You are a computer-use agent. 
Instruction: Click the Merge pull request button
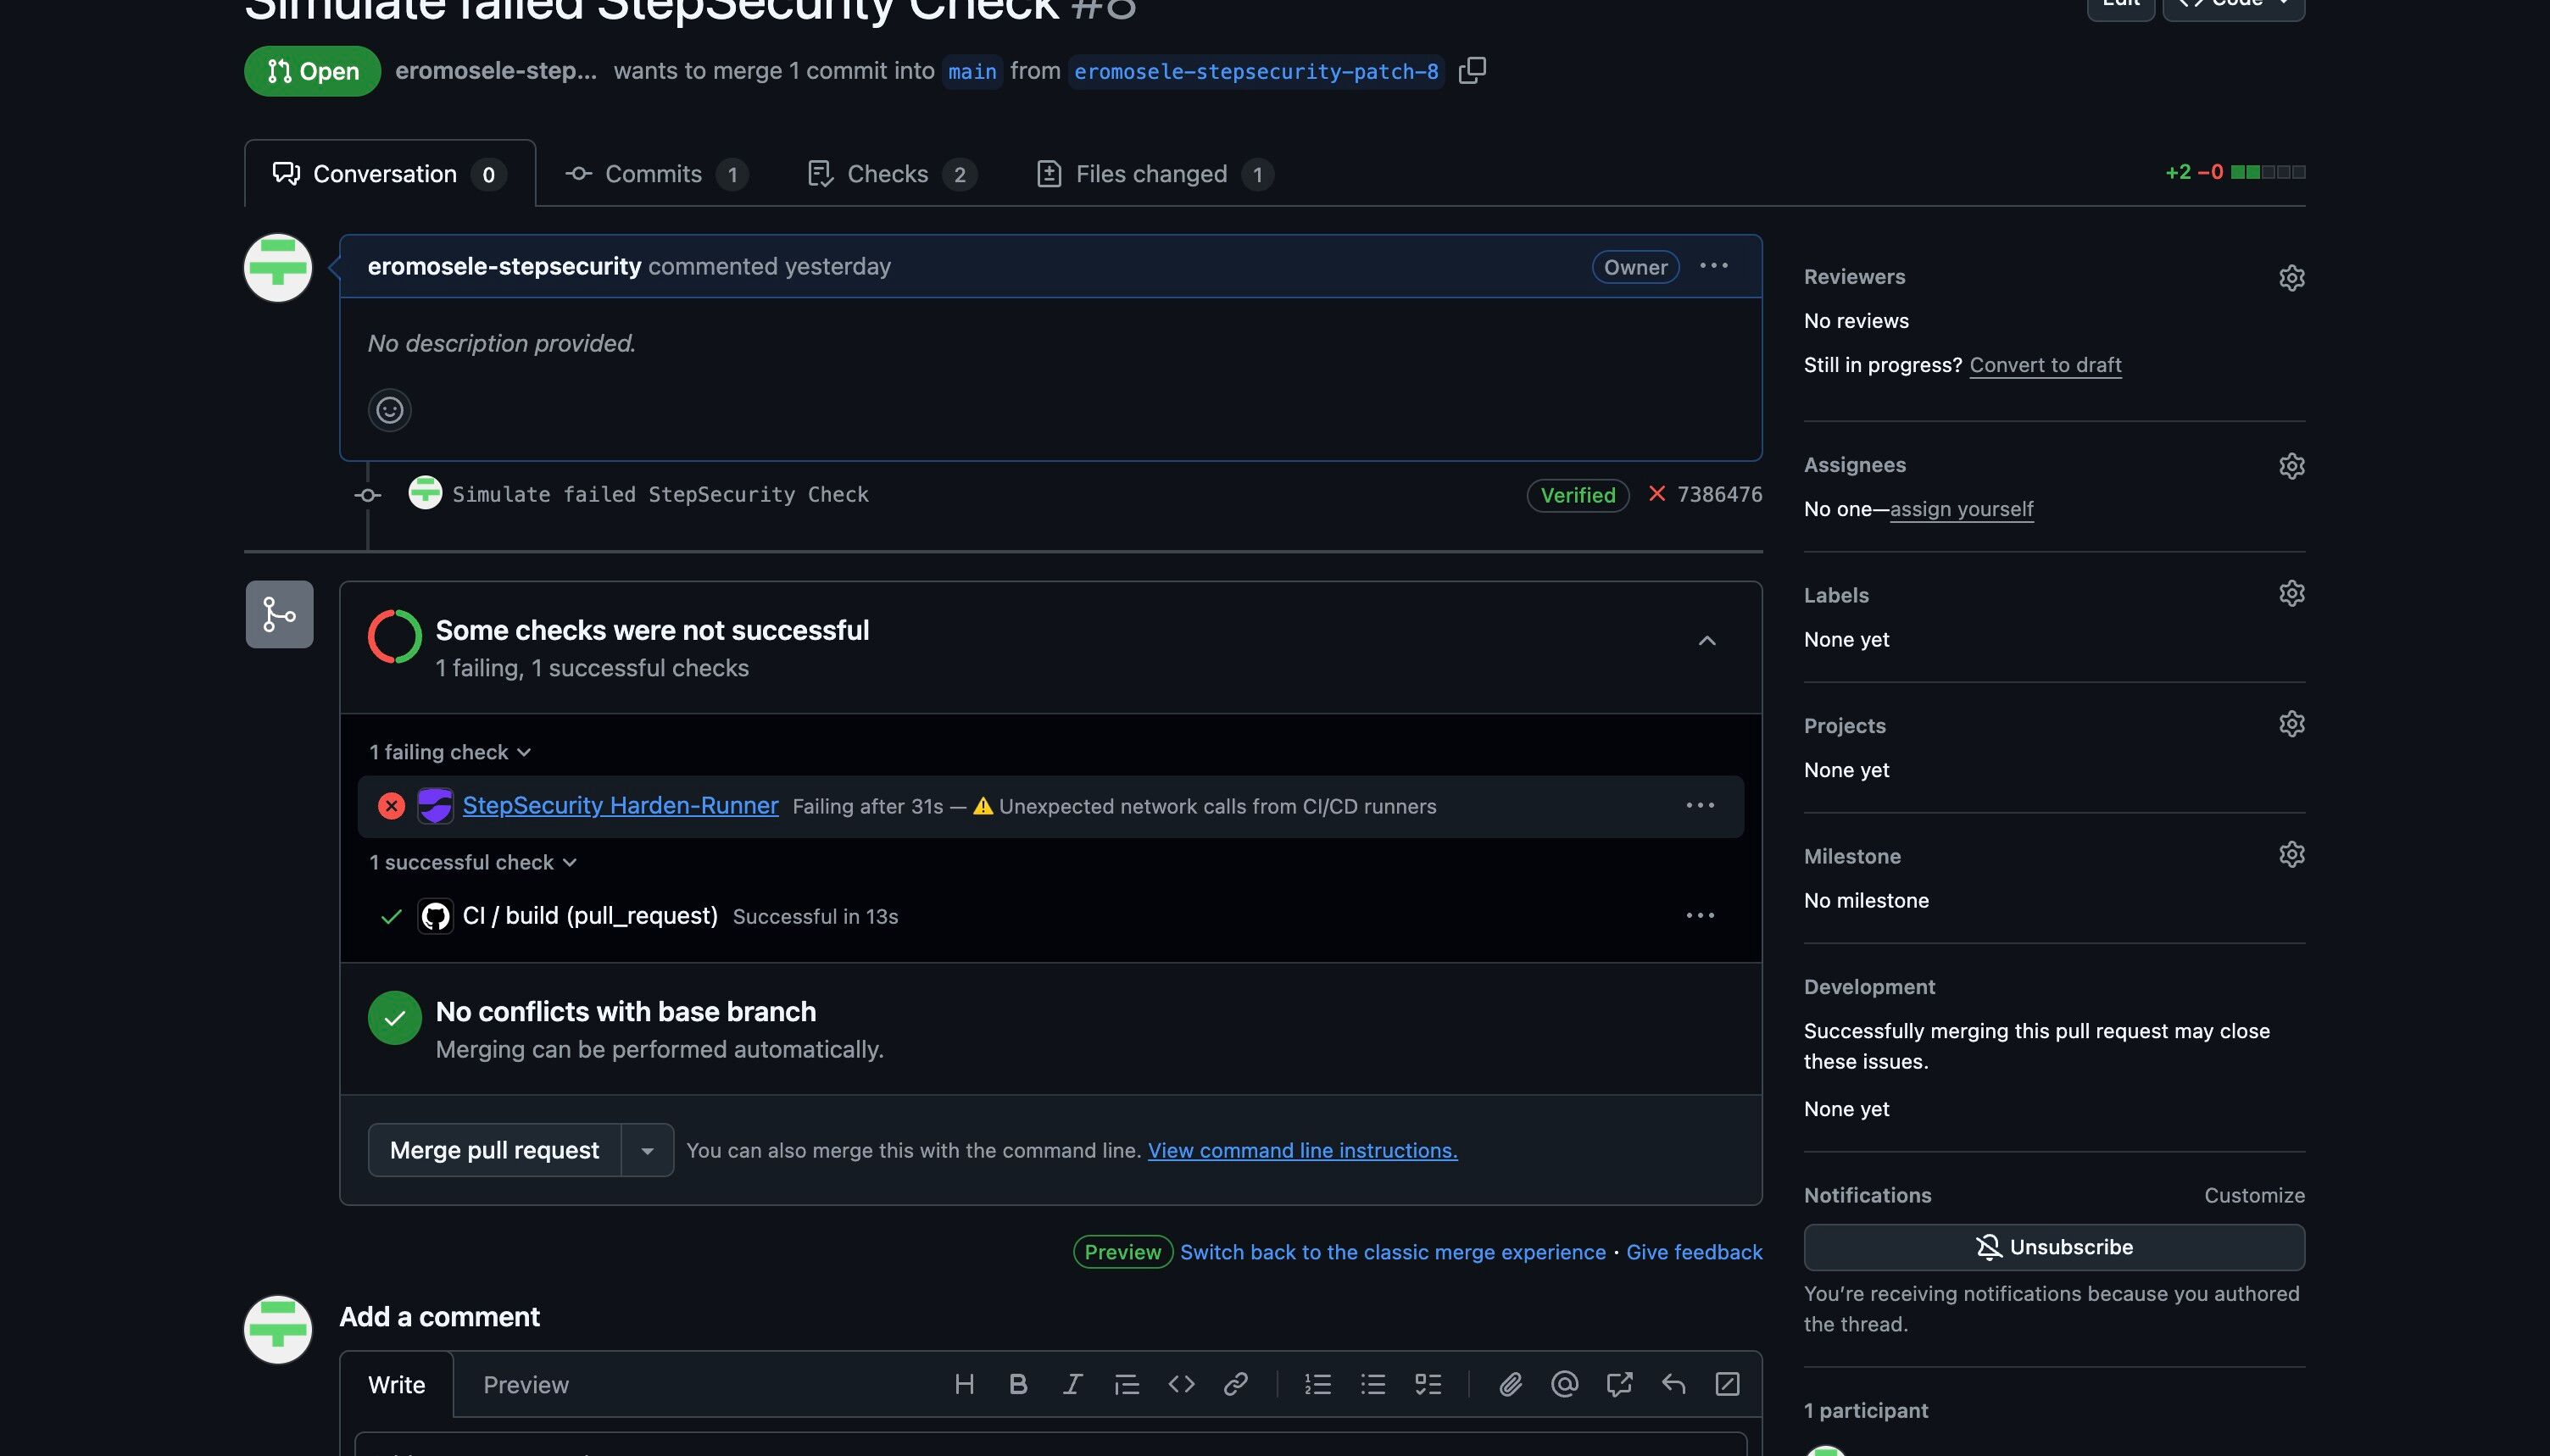(x=494, y=1150)
